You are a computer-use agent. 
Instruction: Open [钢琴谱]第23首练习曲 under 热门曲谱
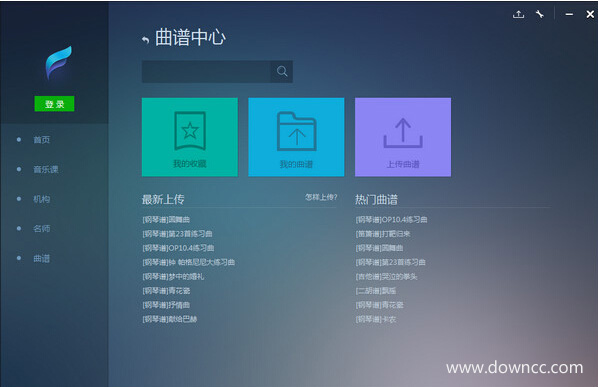[x=391, y=262]
